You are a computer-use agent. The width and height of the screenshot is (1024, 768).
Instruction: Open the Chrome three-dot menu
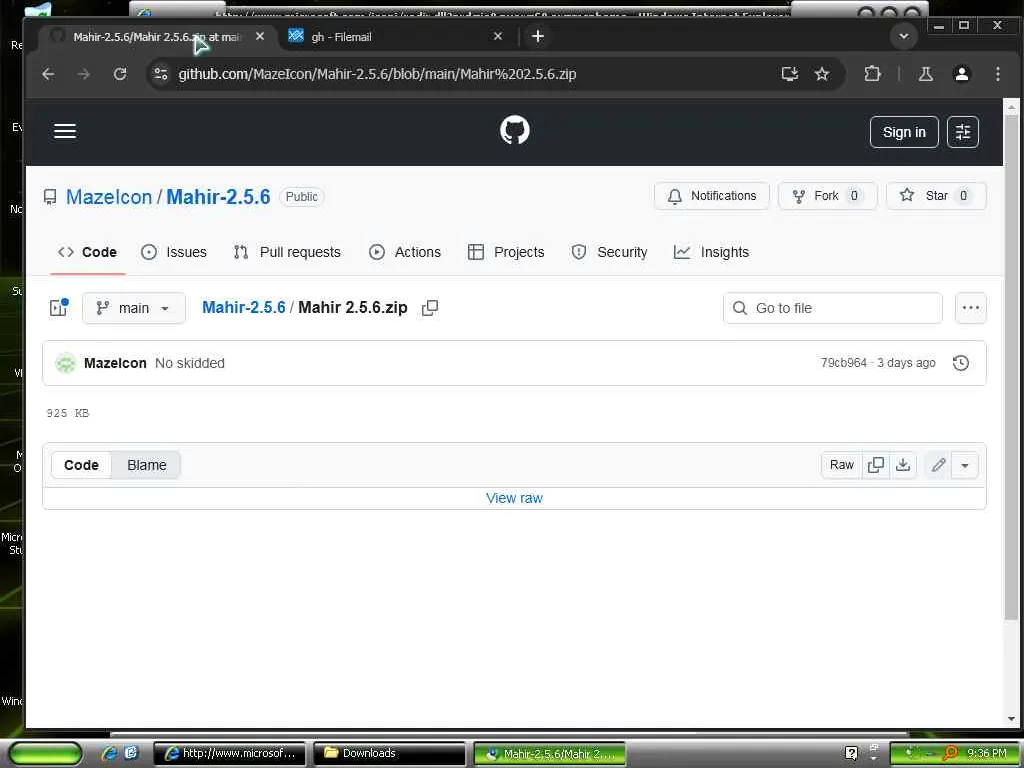pos(998,74)
